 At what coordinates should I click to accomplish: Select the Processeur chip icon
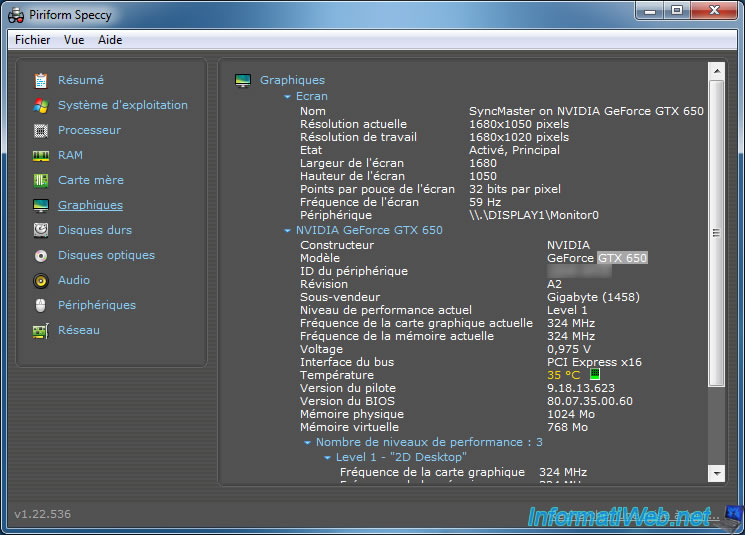[x=41, y=130]
